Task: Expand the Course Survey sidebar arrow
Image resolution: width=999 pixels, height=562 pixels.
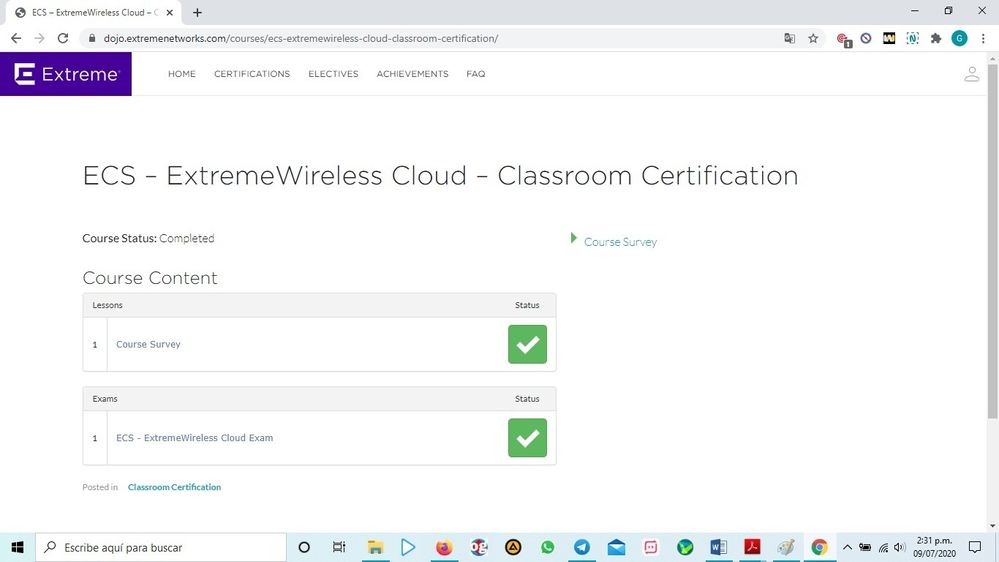Action: pyautogui.click(x=573, y=238)
